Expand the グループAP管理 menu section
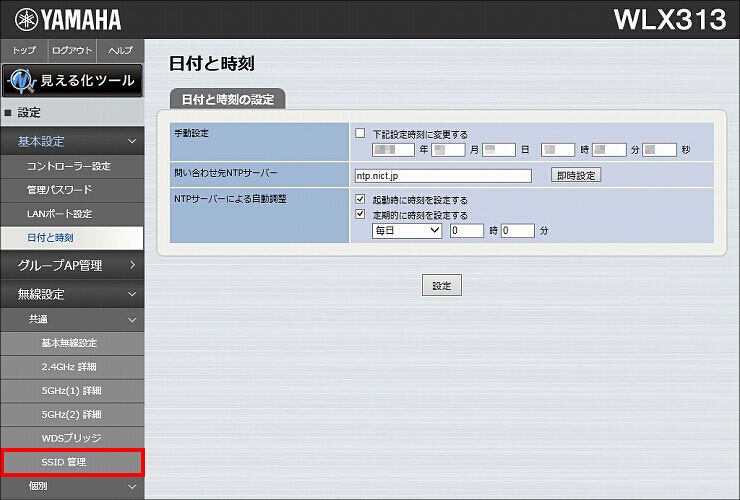740x500 pixels. tap(72, 265)
